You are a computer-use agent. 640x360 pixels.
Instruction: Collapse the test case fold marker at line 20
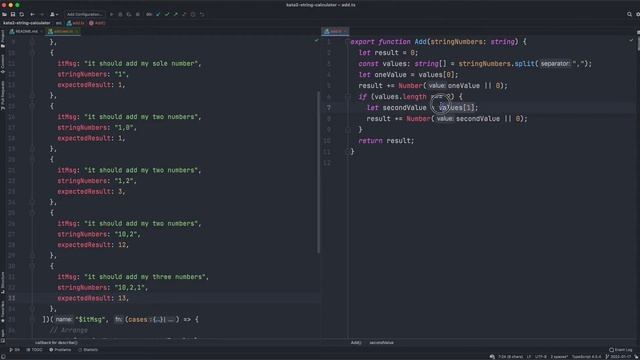pyautogui.click(x=32, y=160)
